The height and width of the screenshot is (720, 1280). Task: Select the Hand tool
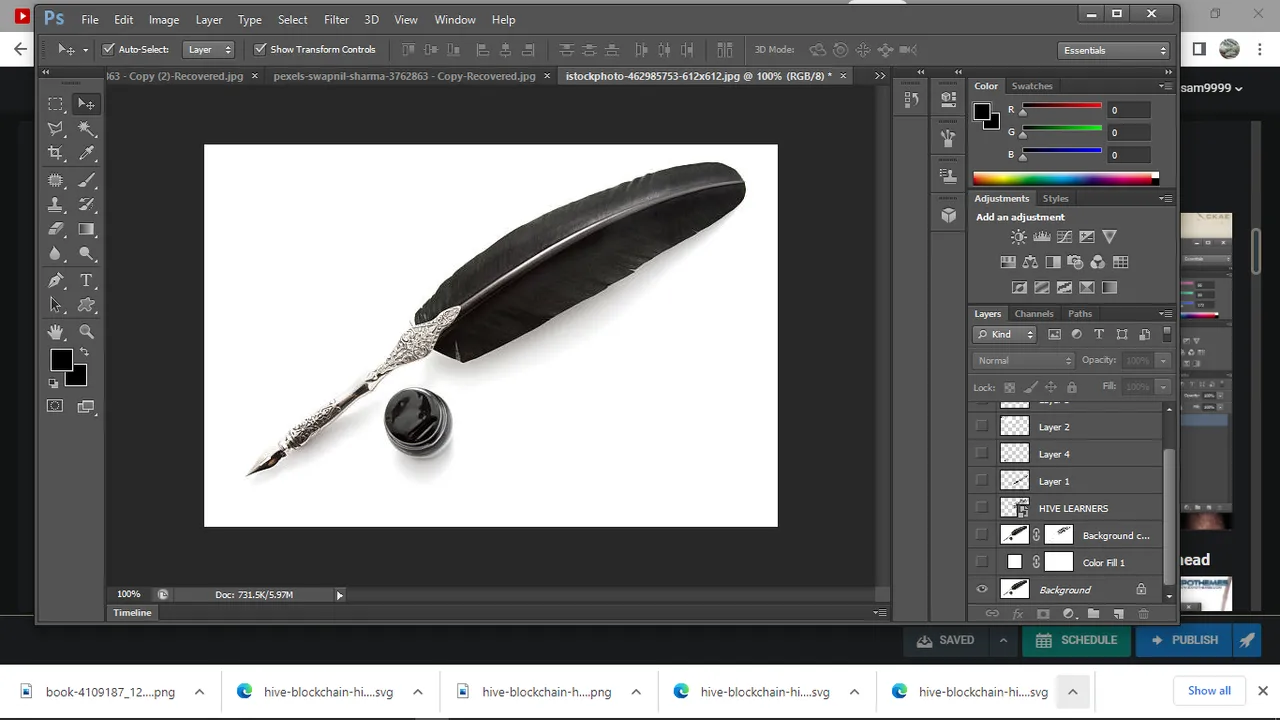[56, 332]
